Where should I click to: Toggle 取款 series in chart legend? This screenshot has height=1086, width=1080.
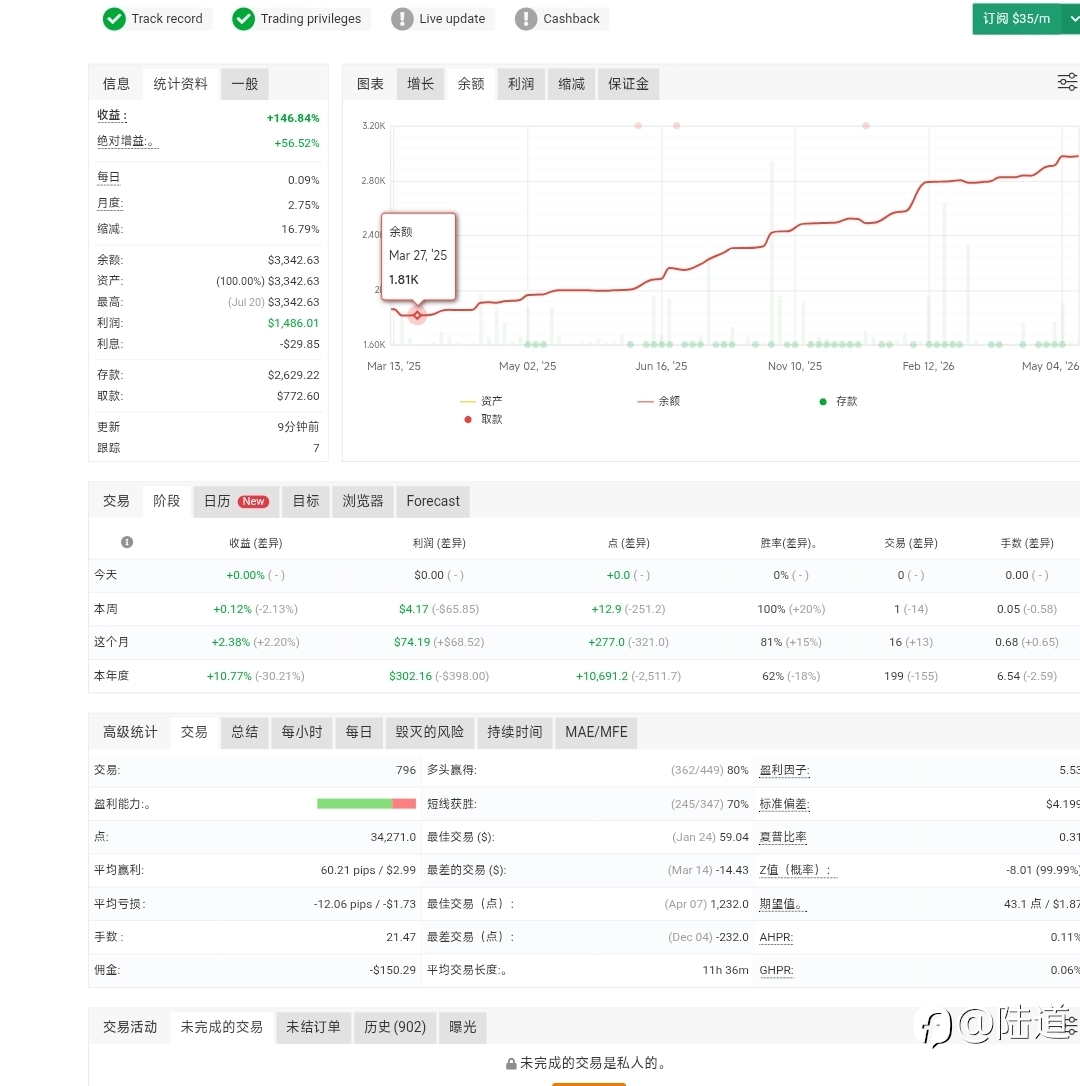point(483,419)
